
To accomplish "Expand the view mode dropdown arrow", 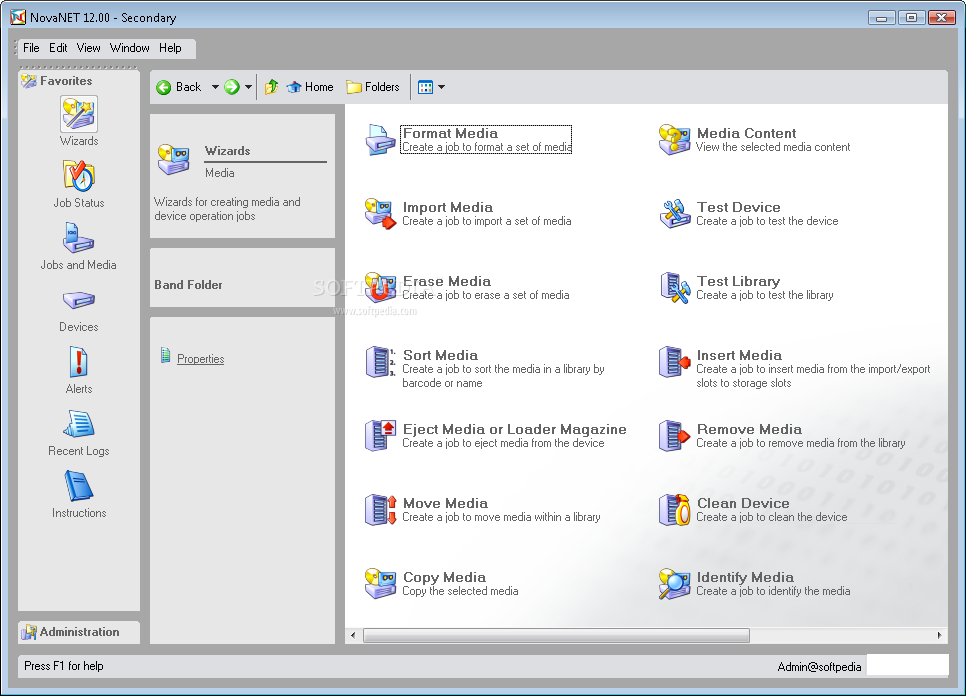I will pyautogui.click(x=442, y=87).
